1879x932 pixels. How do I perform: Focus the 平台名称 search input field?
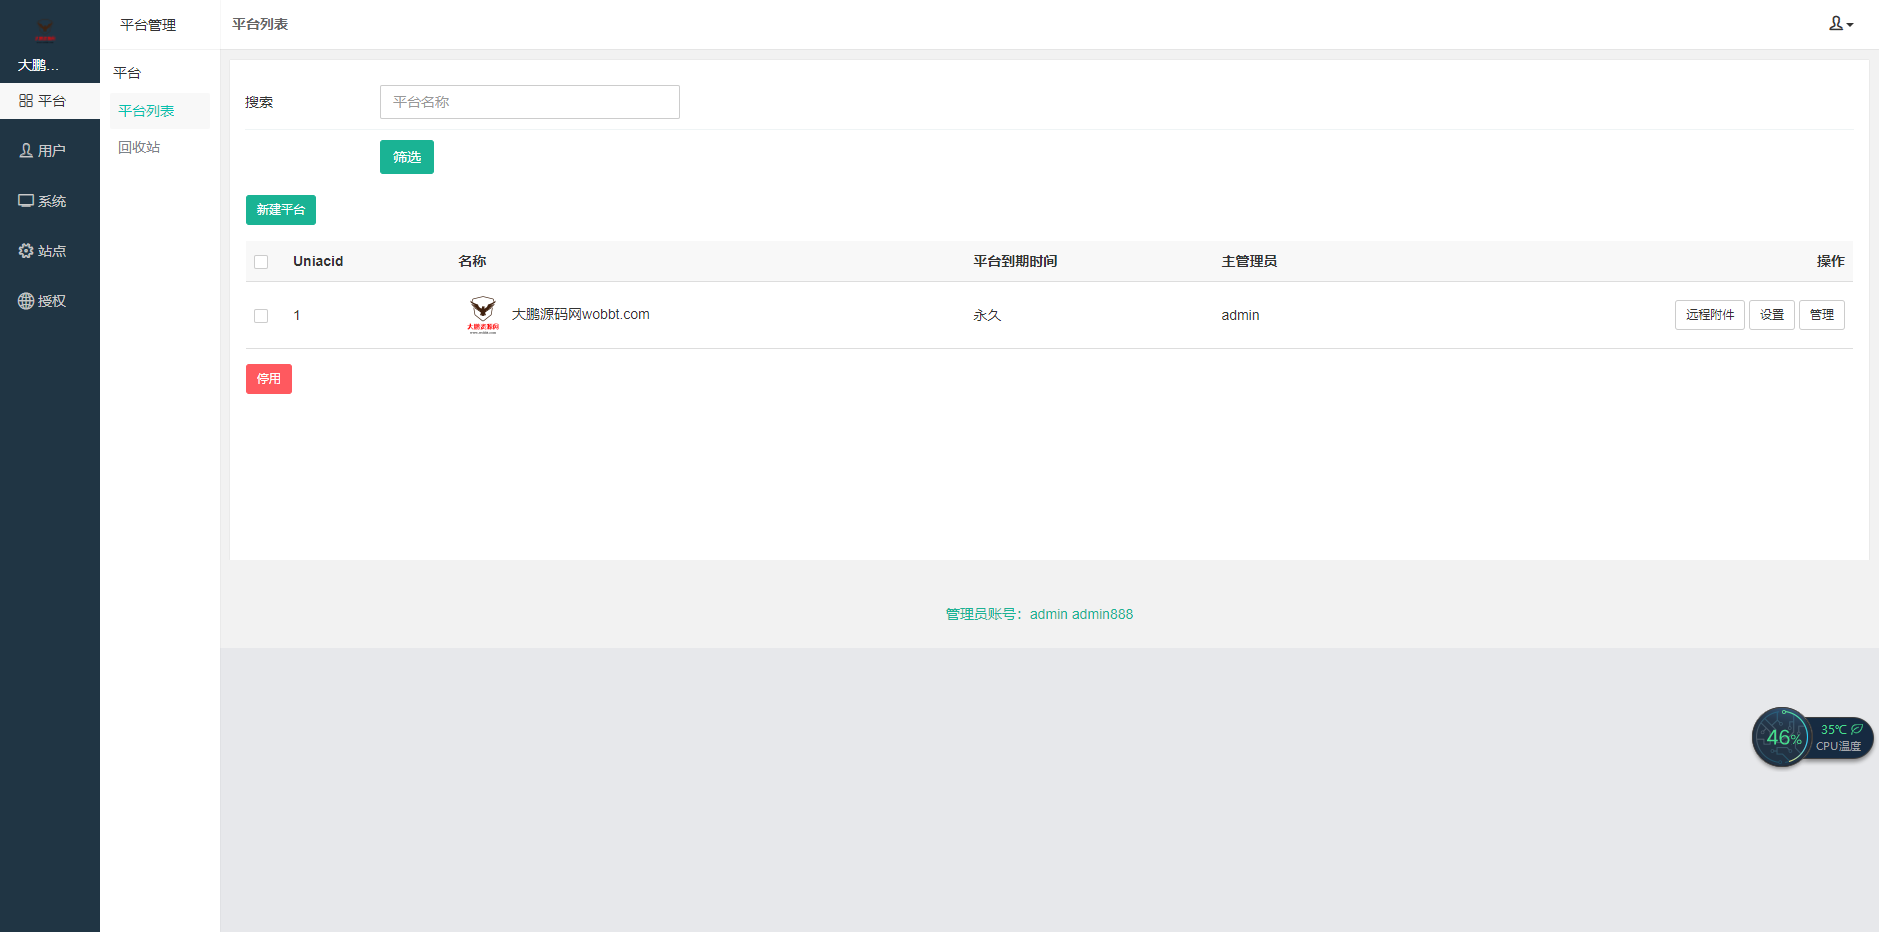point(529,102)
